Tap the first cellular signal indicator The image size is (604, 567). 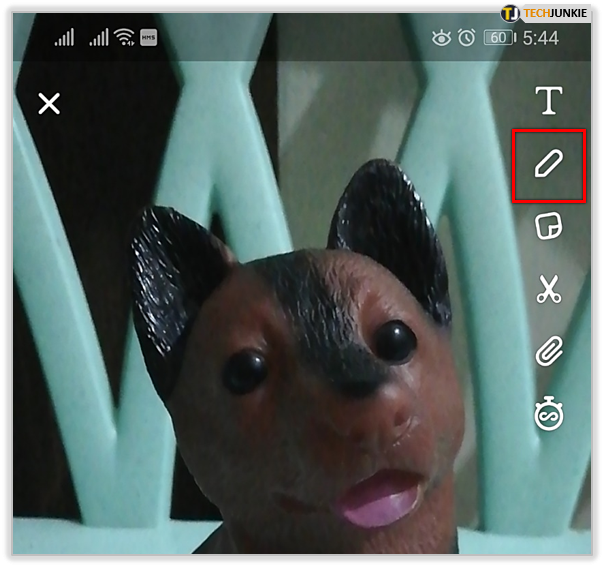click(x=64, y=38)
